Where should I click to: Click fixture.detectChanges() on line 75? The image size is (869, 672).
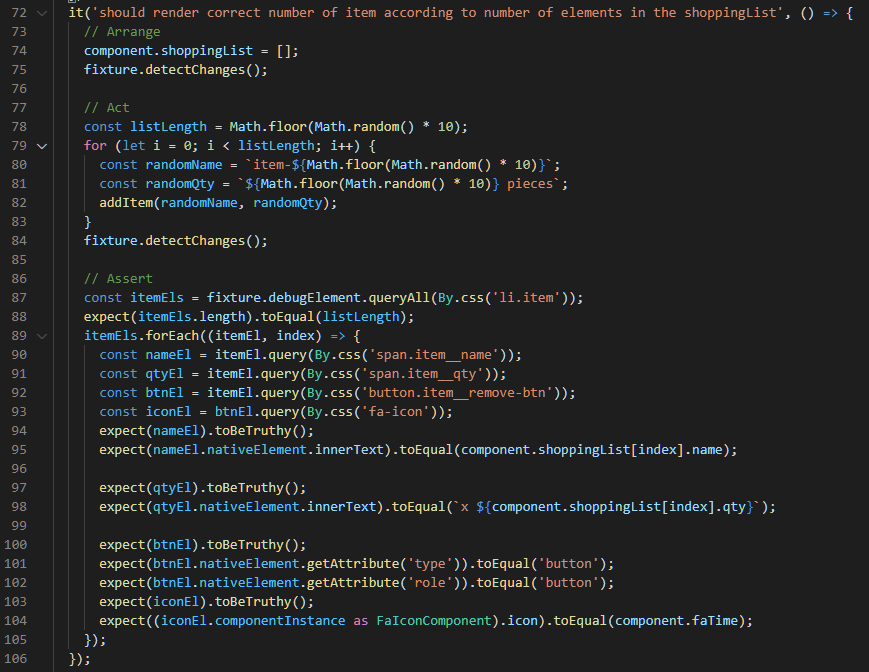(x=176, y=70)
